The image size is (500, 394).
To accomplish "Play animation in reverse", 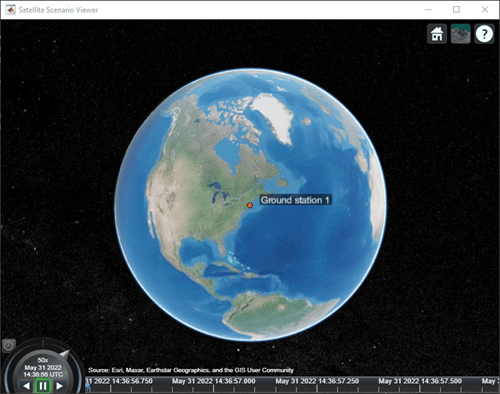I will click(27, 386).
